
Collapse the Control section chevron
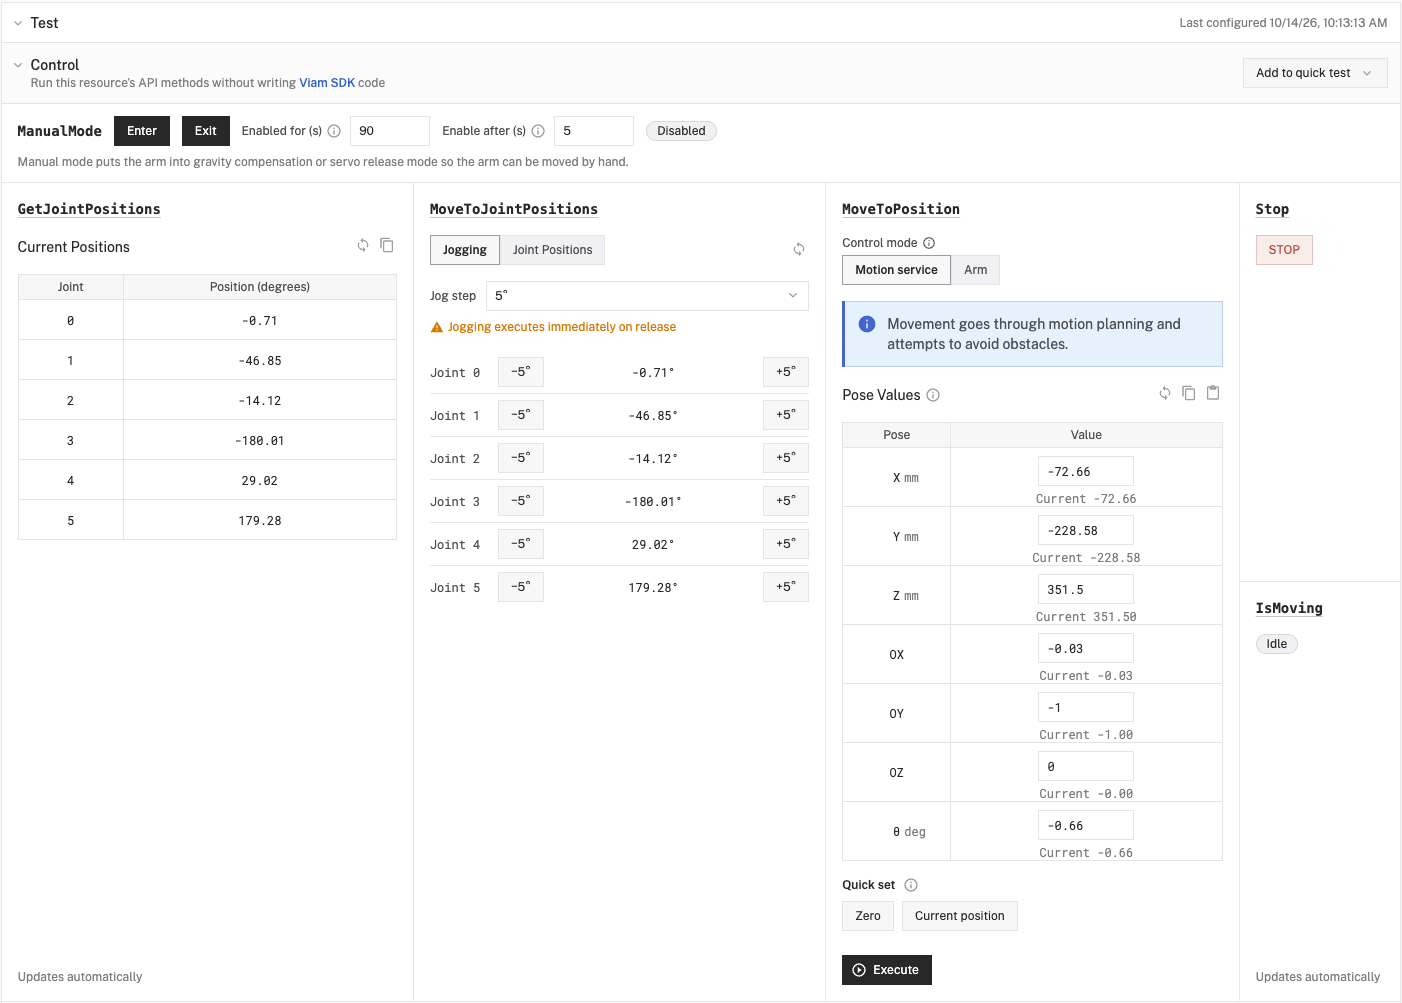(x=18, y=65)
